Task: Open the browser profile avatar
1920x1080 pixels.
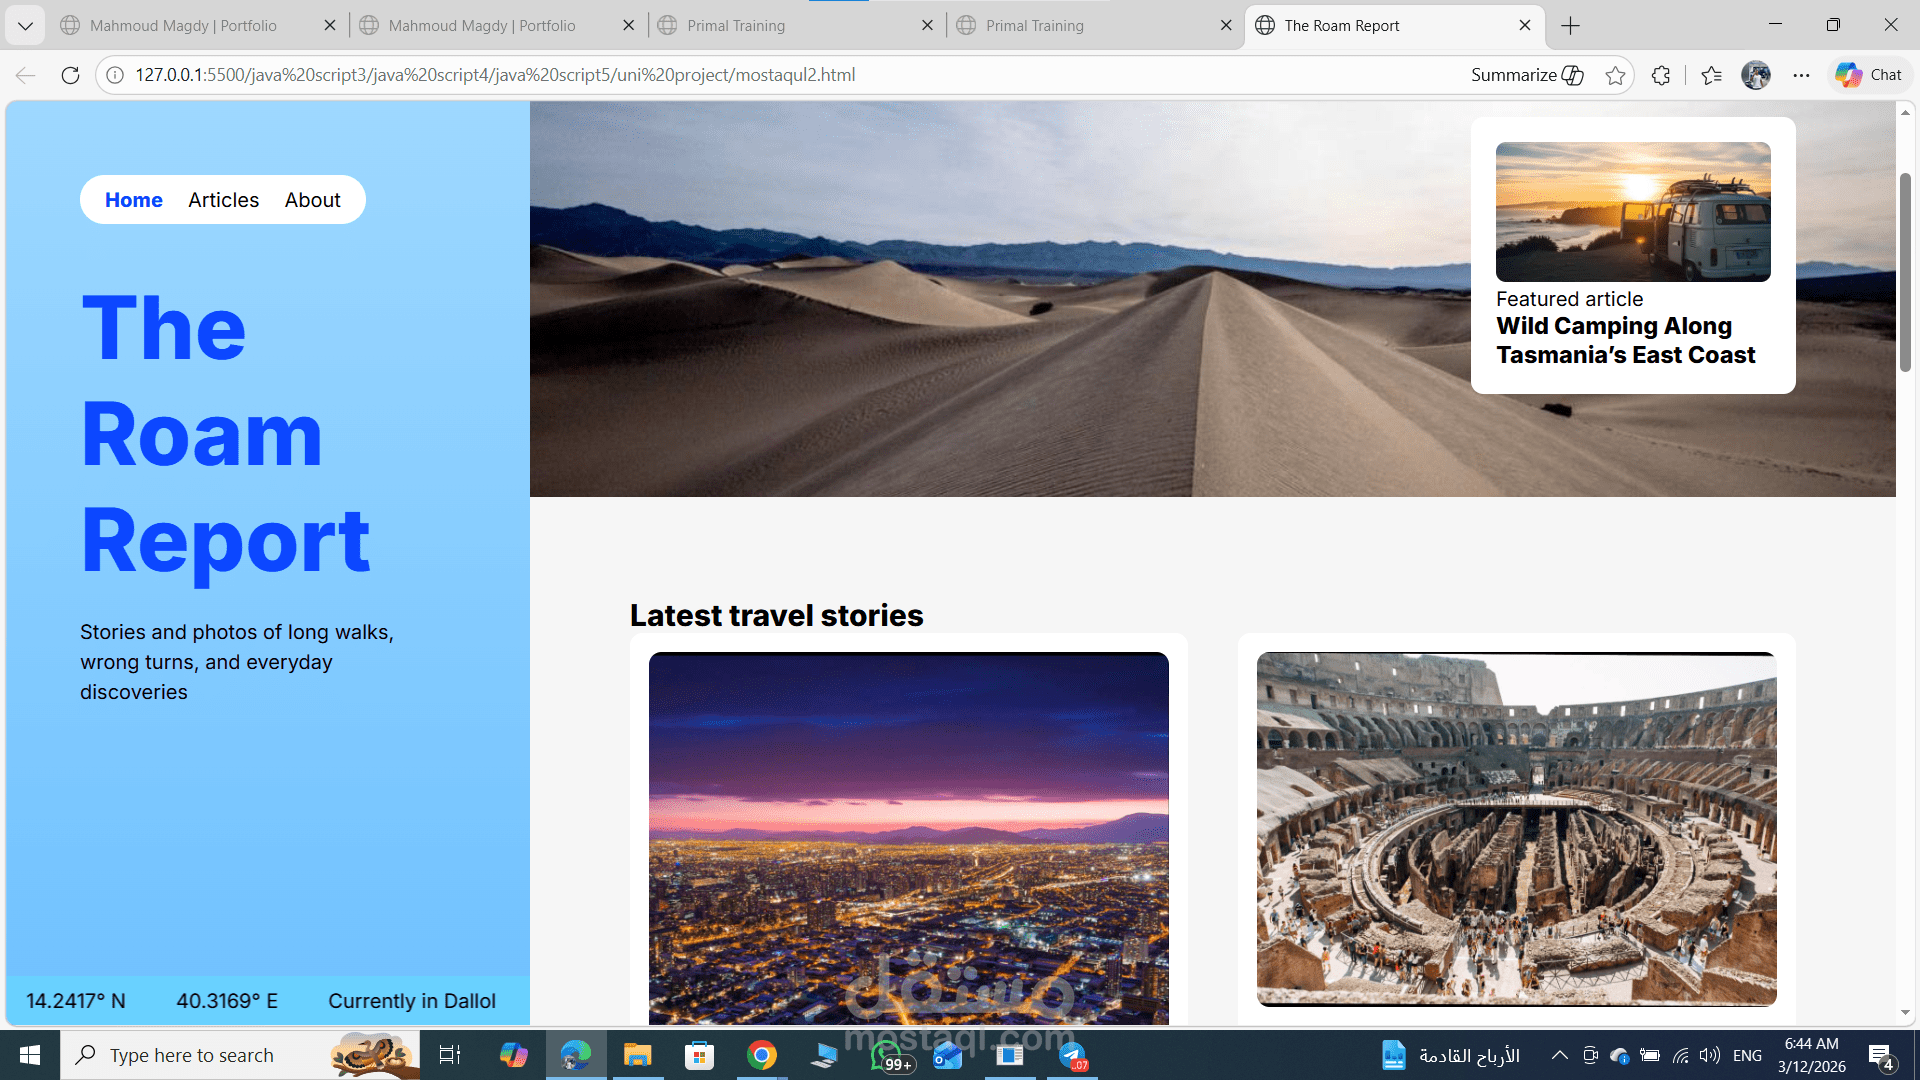Action: 1756,75
